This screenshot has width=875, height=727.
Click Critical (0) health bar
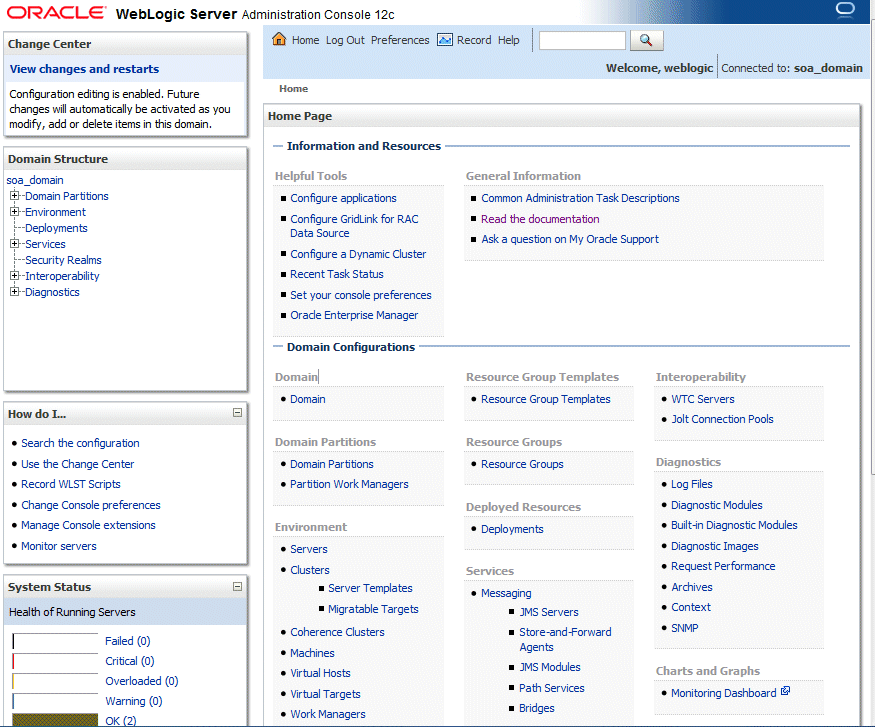pyautogui.click(x=55, y=661)
